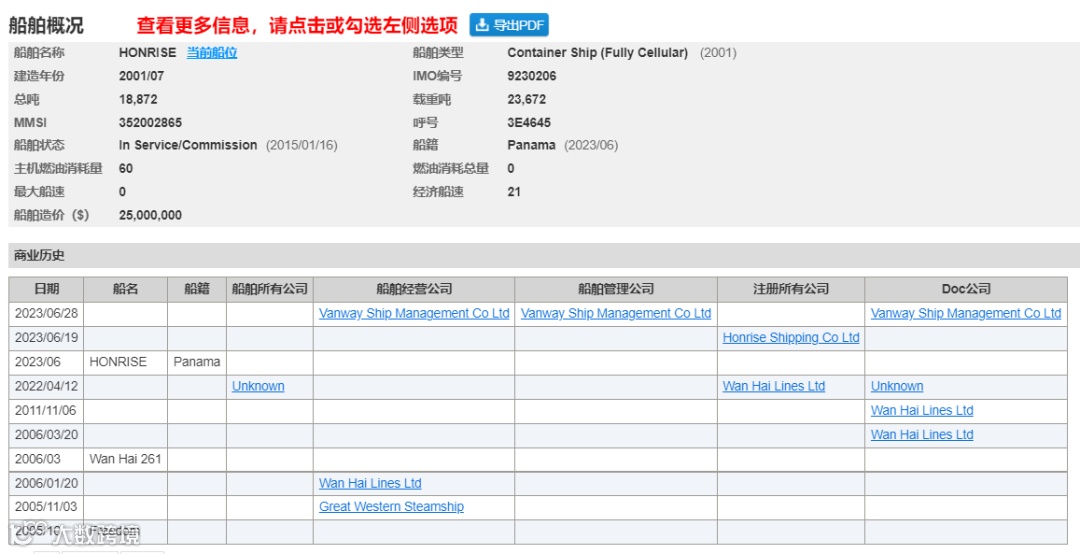The image size is (1080, 554).
Task: Select the 2006/03/20 date cell
Action: tap(46, 435)
